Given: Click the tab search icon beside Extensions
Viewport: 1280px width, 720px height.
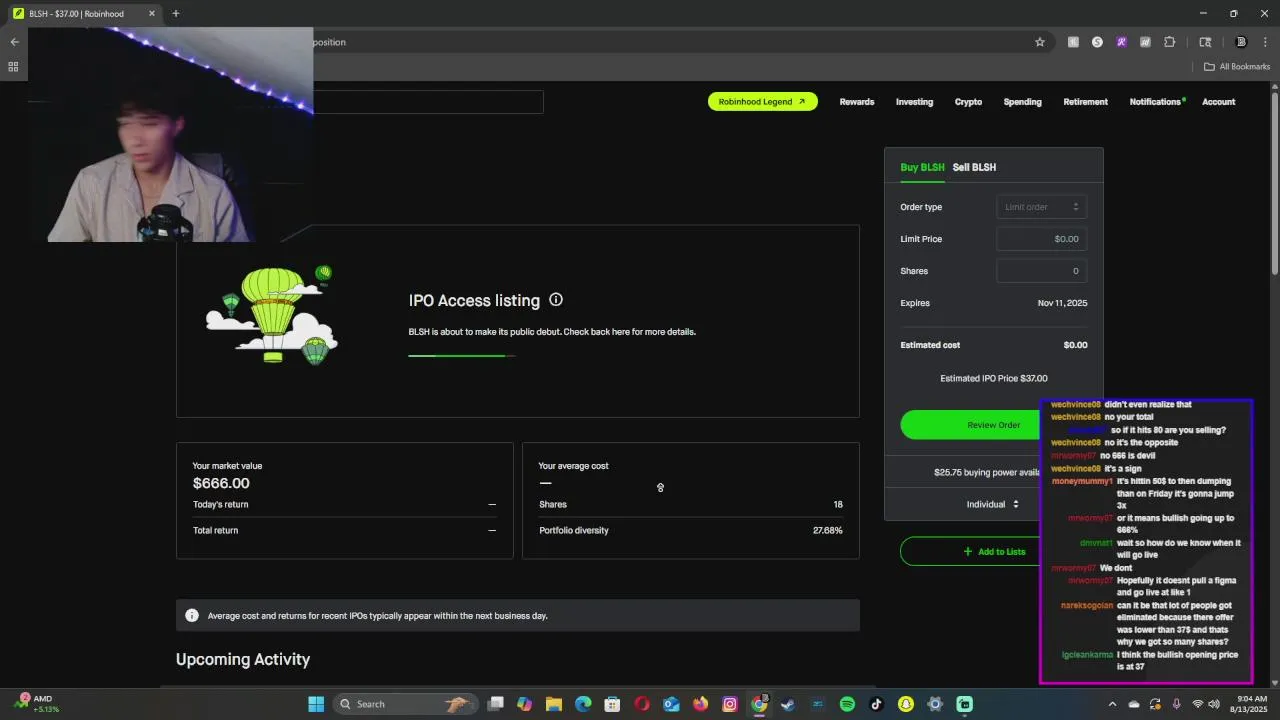Looking at the screenshot, I should 1205,42.
